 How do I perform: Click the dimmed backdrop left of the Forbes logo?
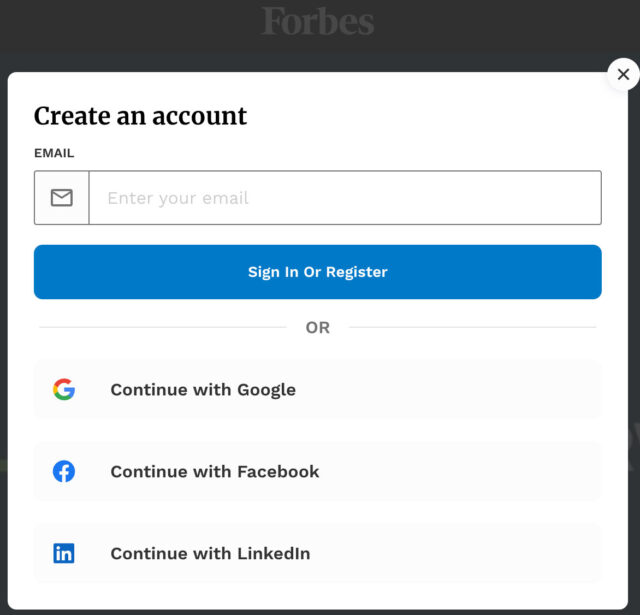(120, 30)
